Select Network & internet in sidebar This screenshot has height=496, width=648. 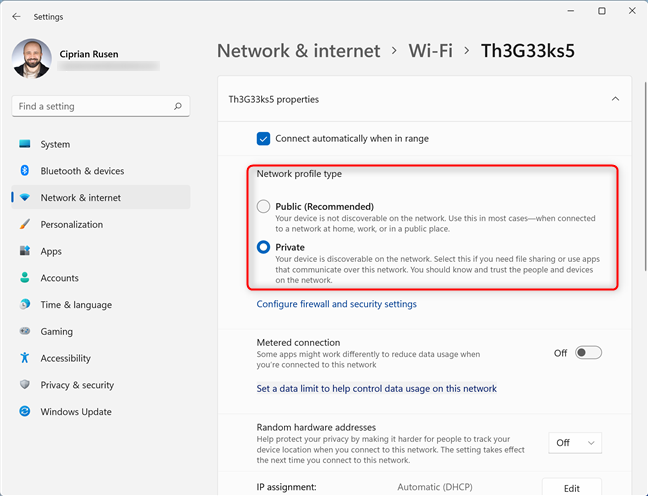pos(101,197)
